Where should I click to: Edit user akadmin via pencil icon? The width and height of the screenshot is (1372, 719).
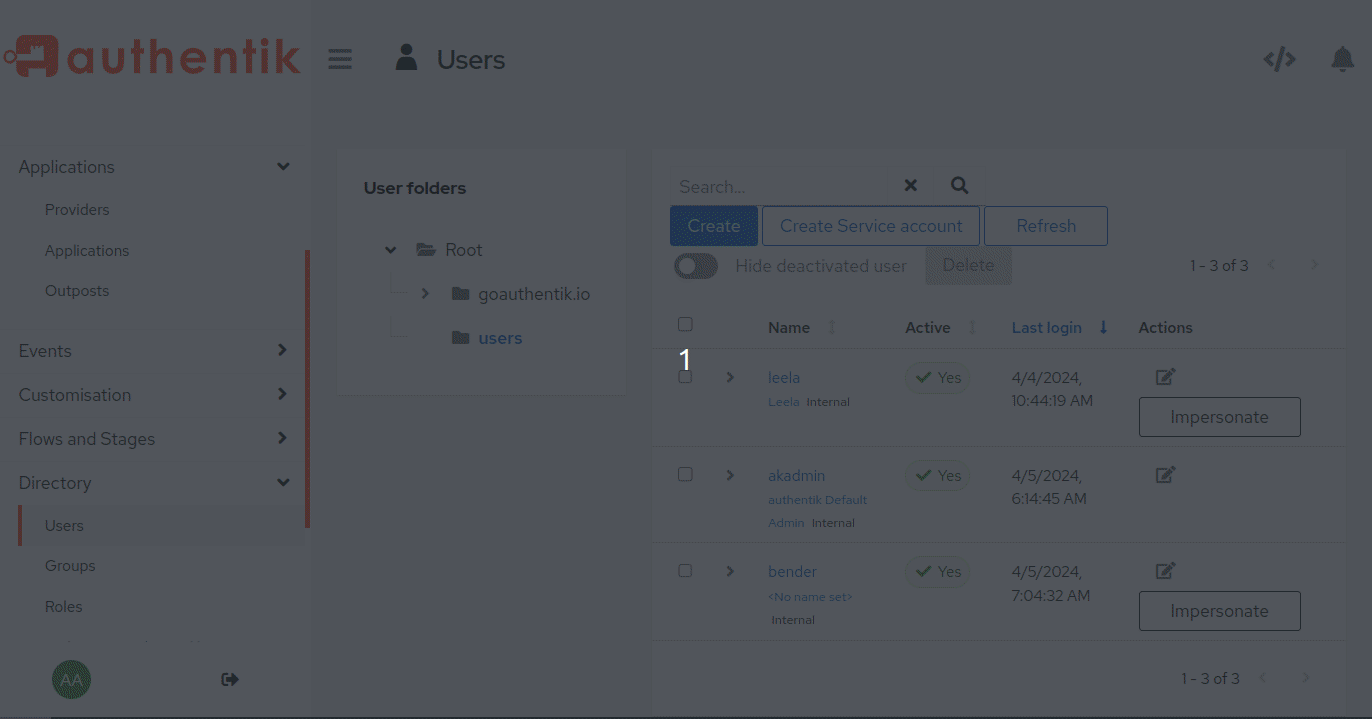[x=1165, y=475]
